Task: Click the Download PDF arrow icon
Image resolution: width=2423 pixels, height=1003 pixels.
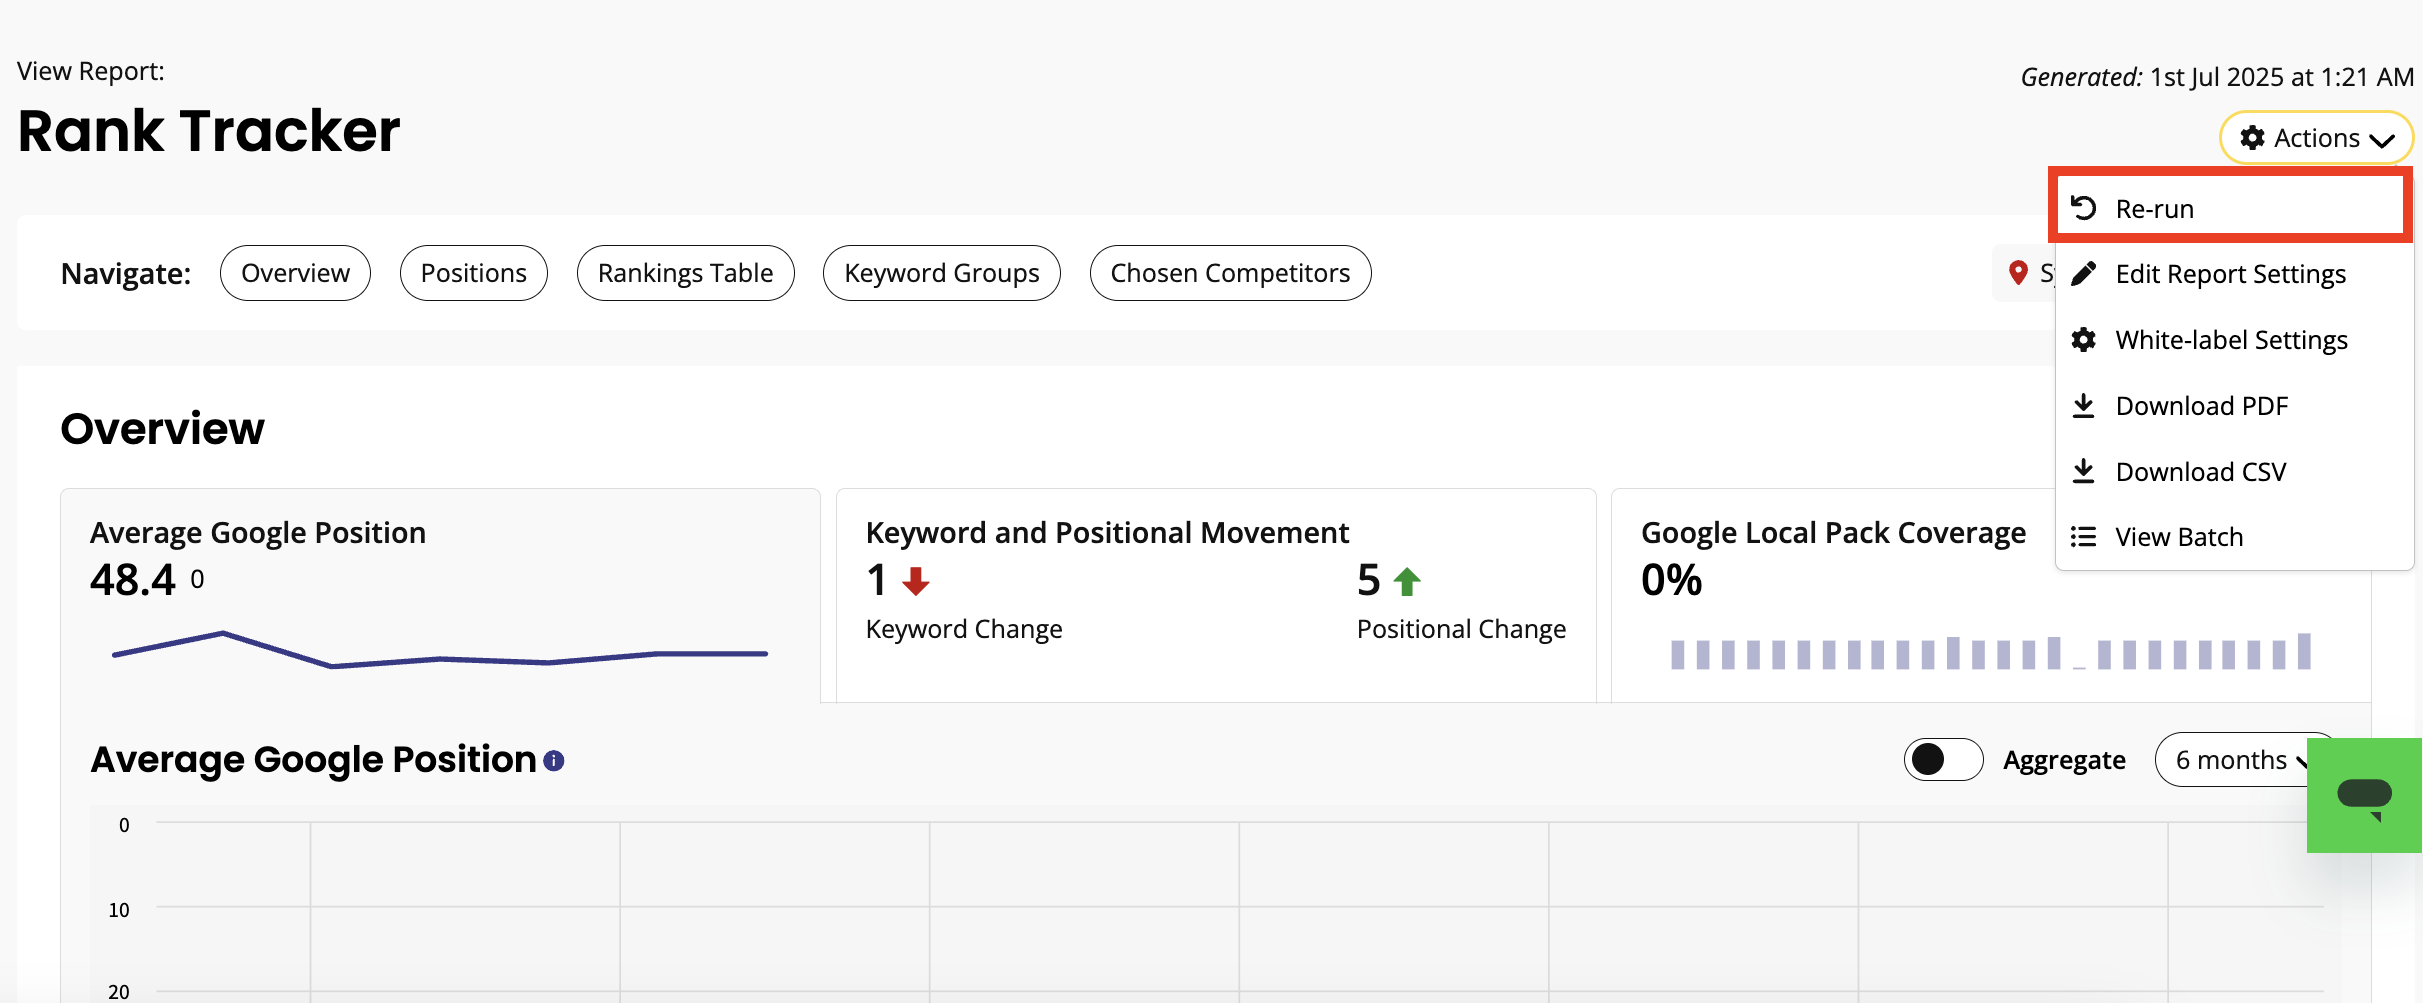Action: (2083, 406)
